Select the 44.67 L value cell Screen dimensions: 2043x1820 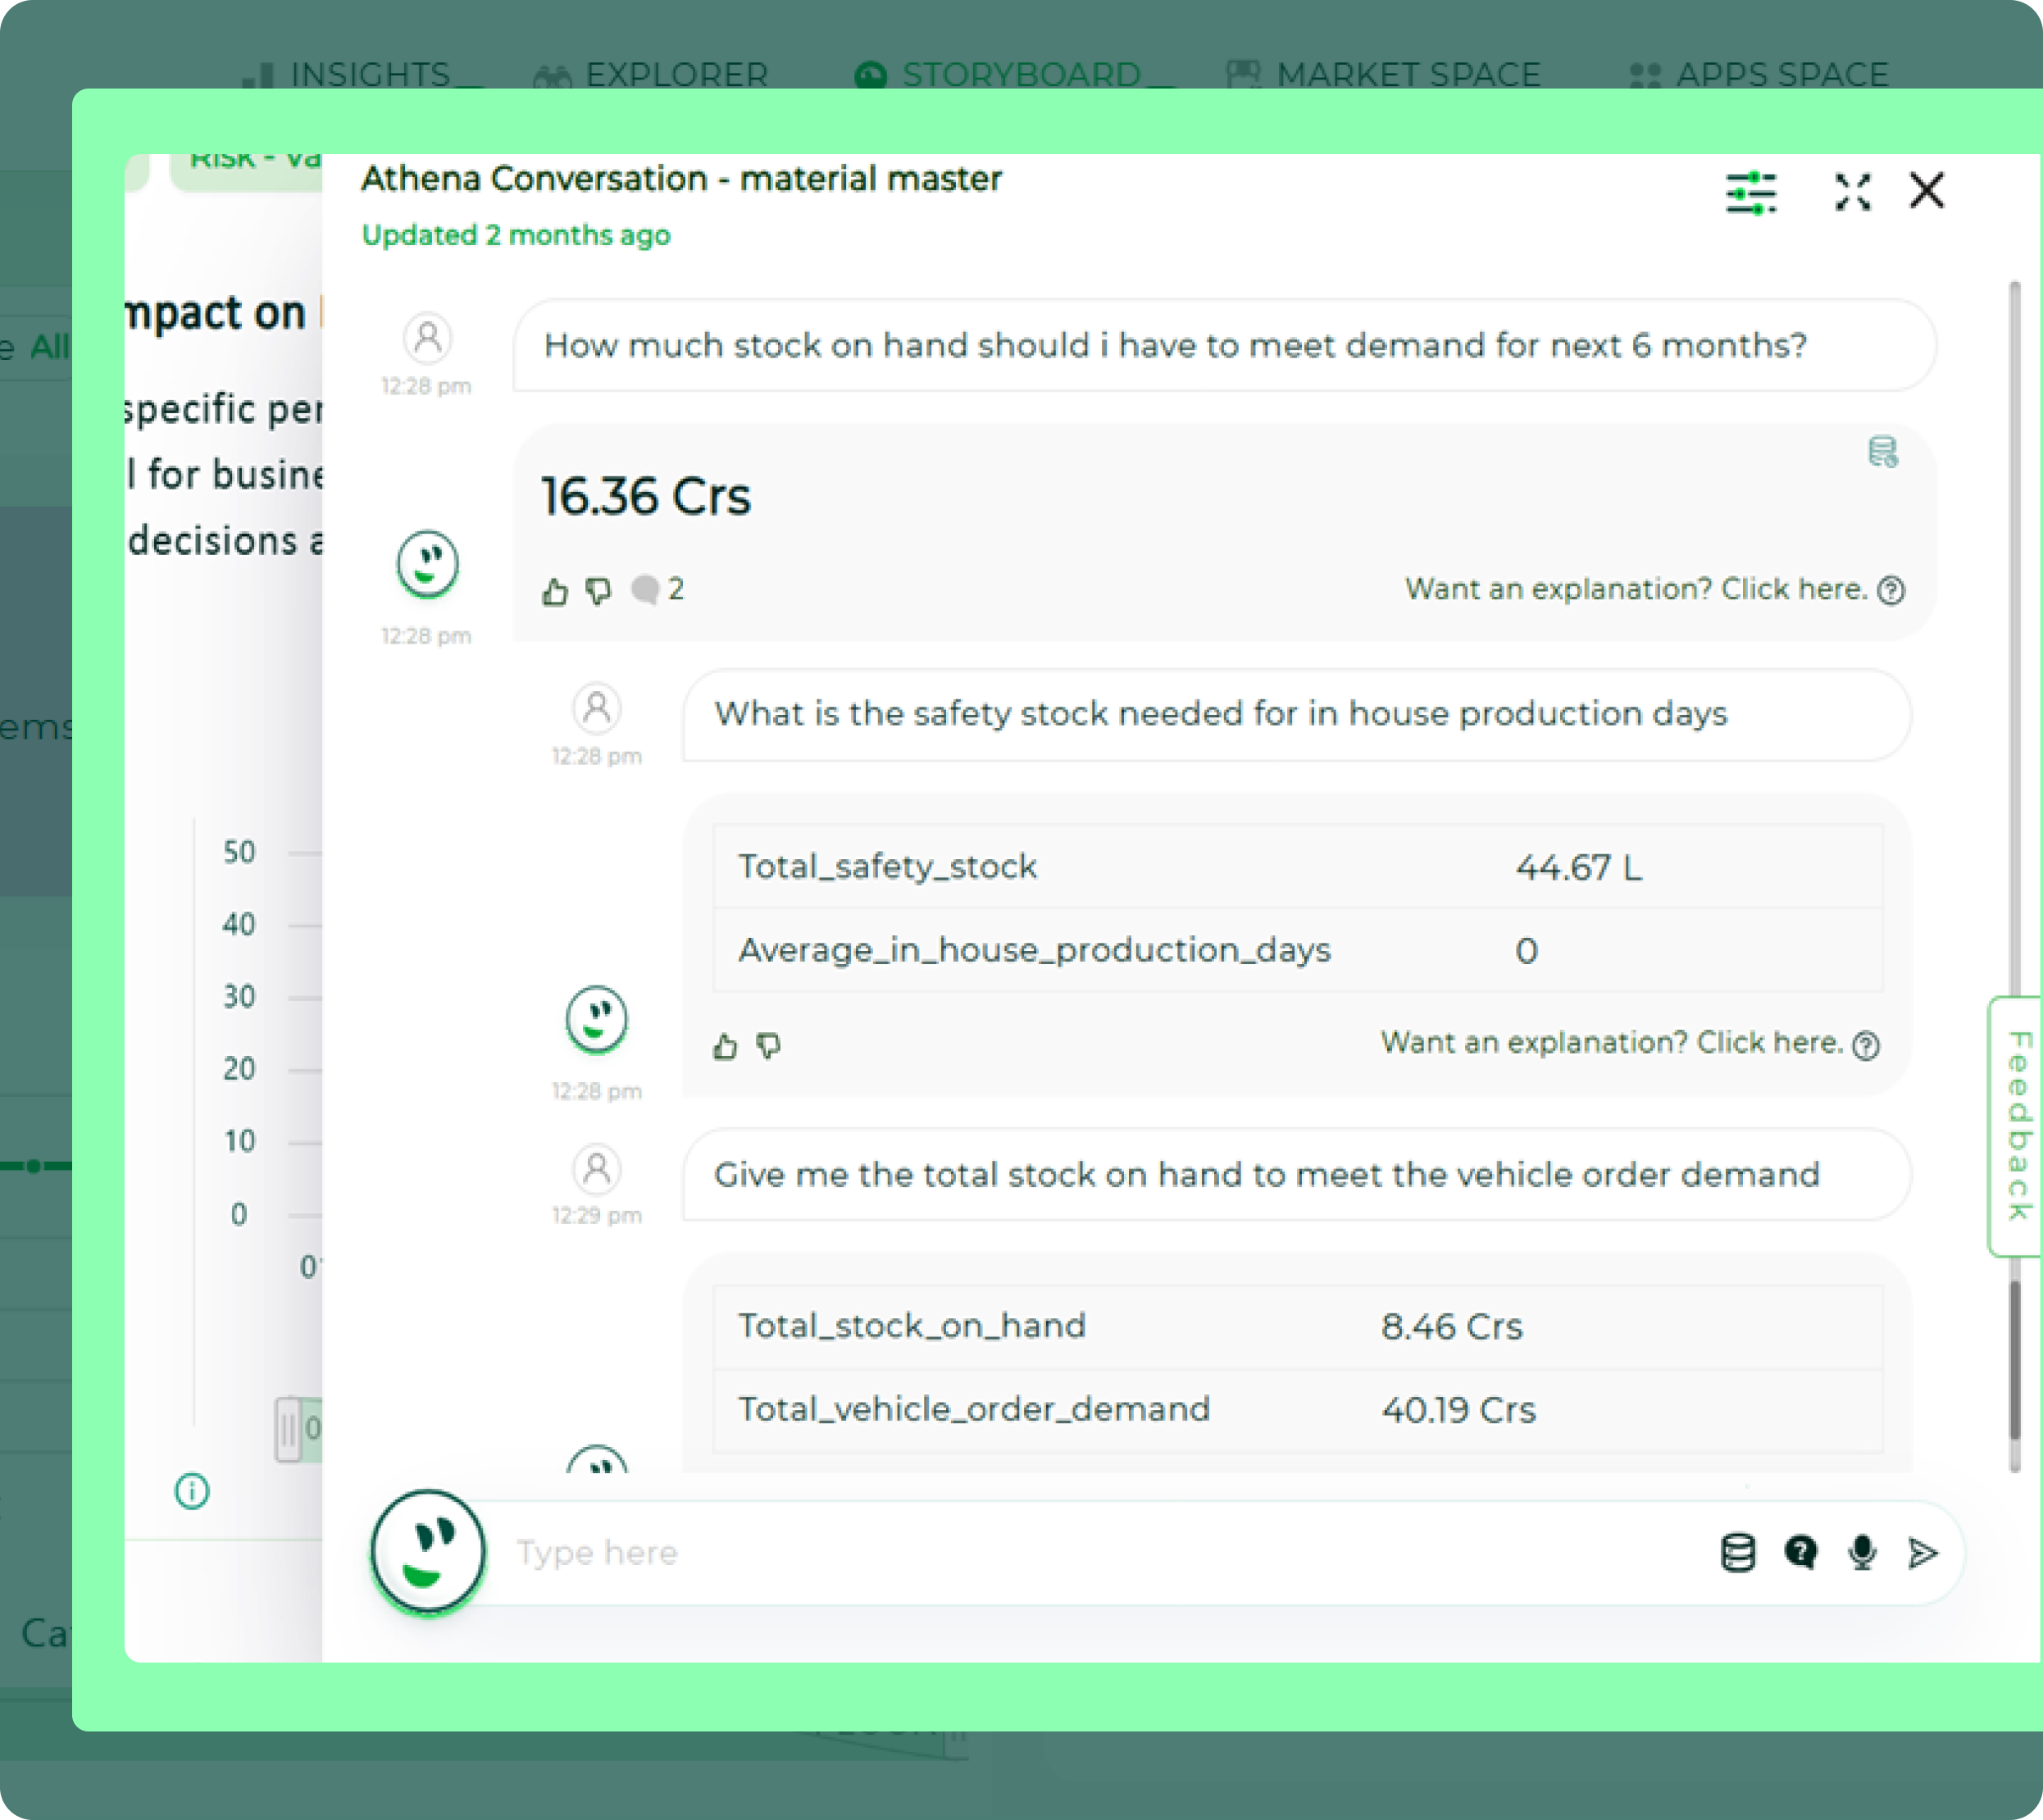point(1578,867)
